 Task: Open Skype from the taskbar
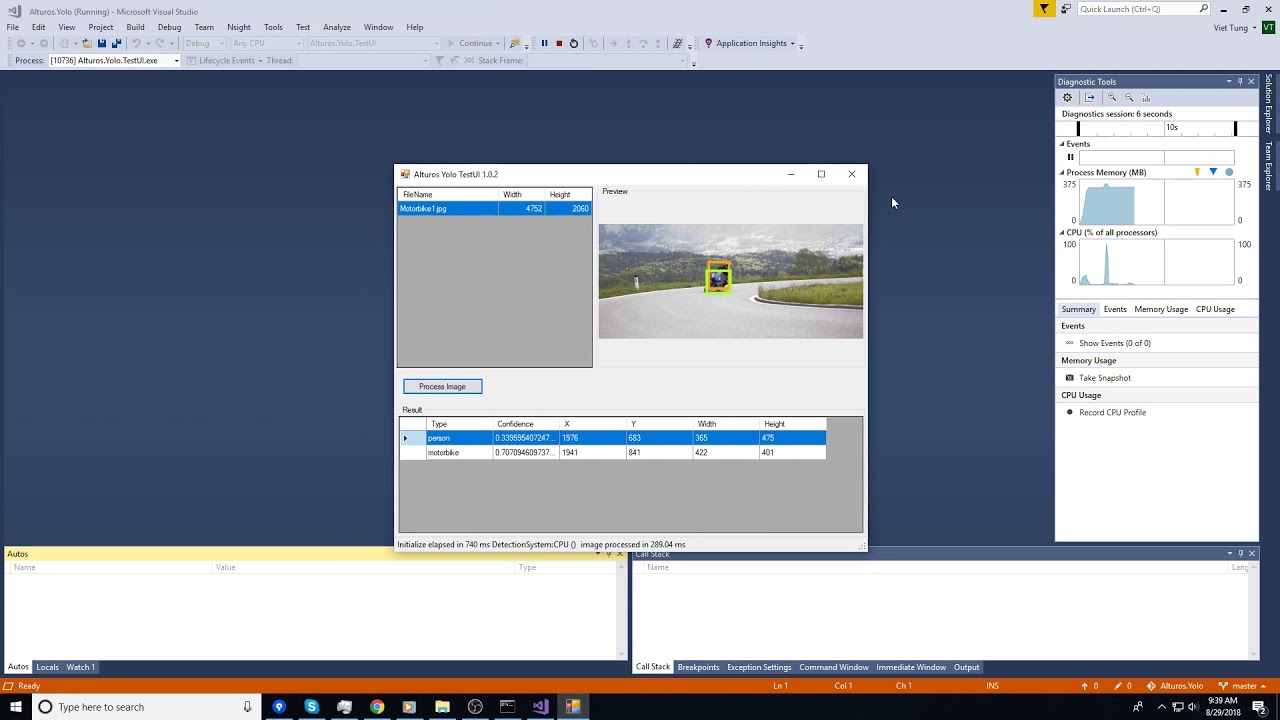click(x=311, y=707)
